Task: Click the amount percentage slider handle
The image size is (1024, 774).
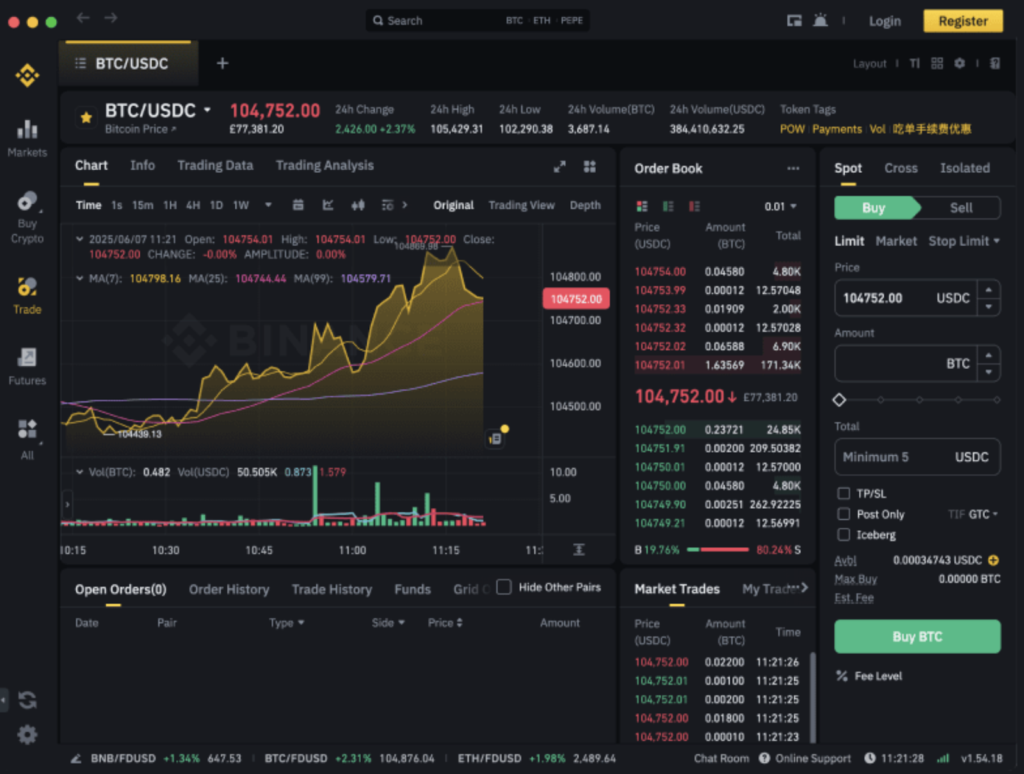Action: [x=839, y=400]
